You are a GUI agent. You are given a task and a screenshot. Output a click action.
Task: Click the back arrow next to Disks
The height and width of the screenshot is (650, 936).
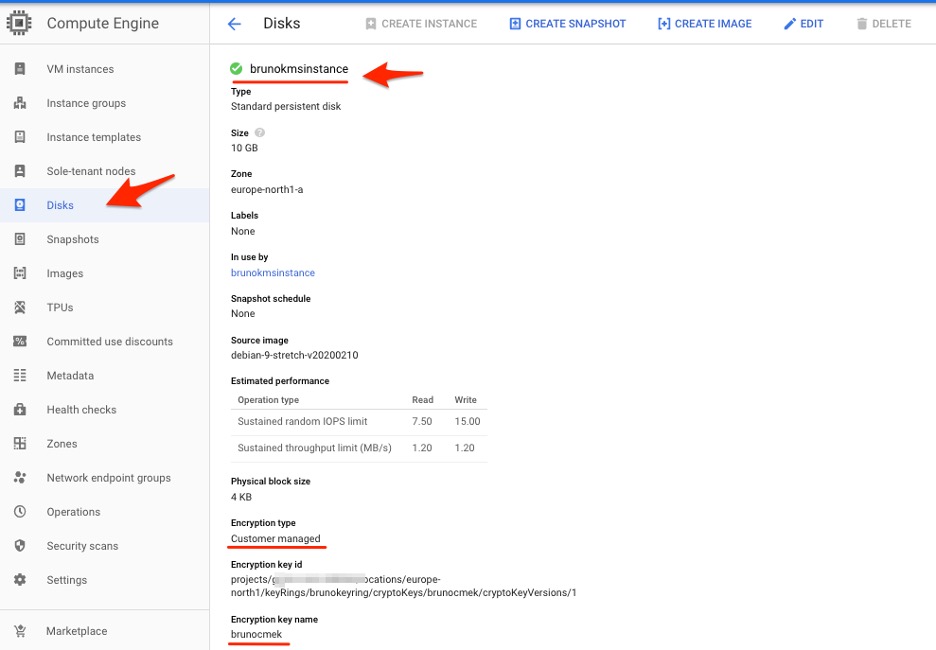(x=234, y=24)
